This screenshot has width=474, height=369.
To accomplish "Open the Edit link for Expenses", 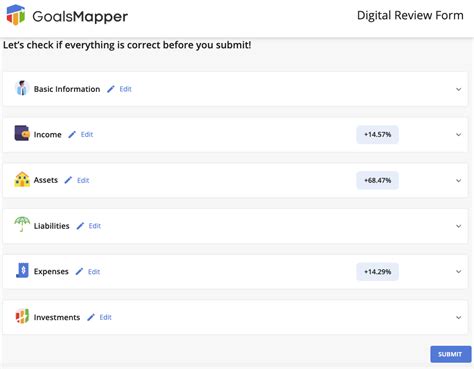I will [x=94, y=272].
